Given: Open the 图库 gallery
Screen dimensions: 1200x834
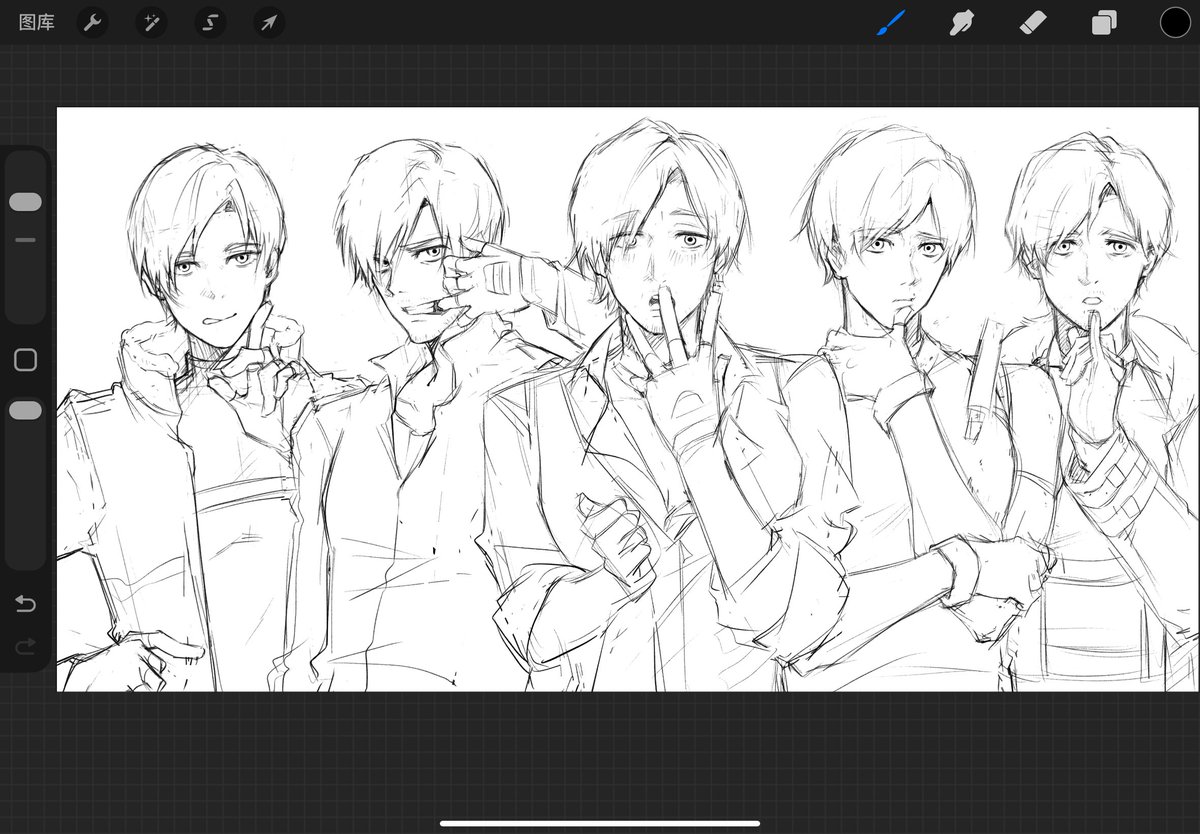Looking at the screenshot, I should (x=37, y=22).
